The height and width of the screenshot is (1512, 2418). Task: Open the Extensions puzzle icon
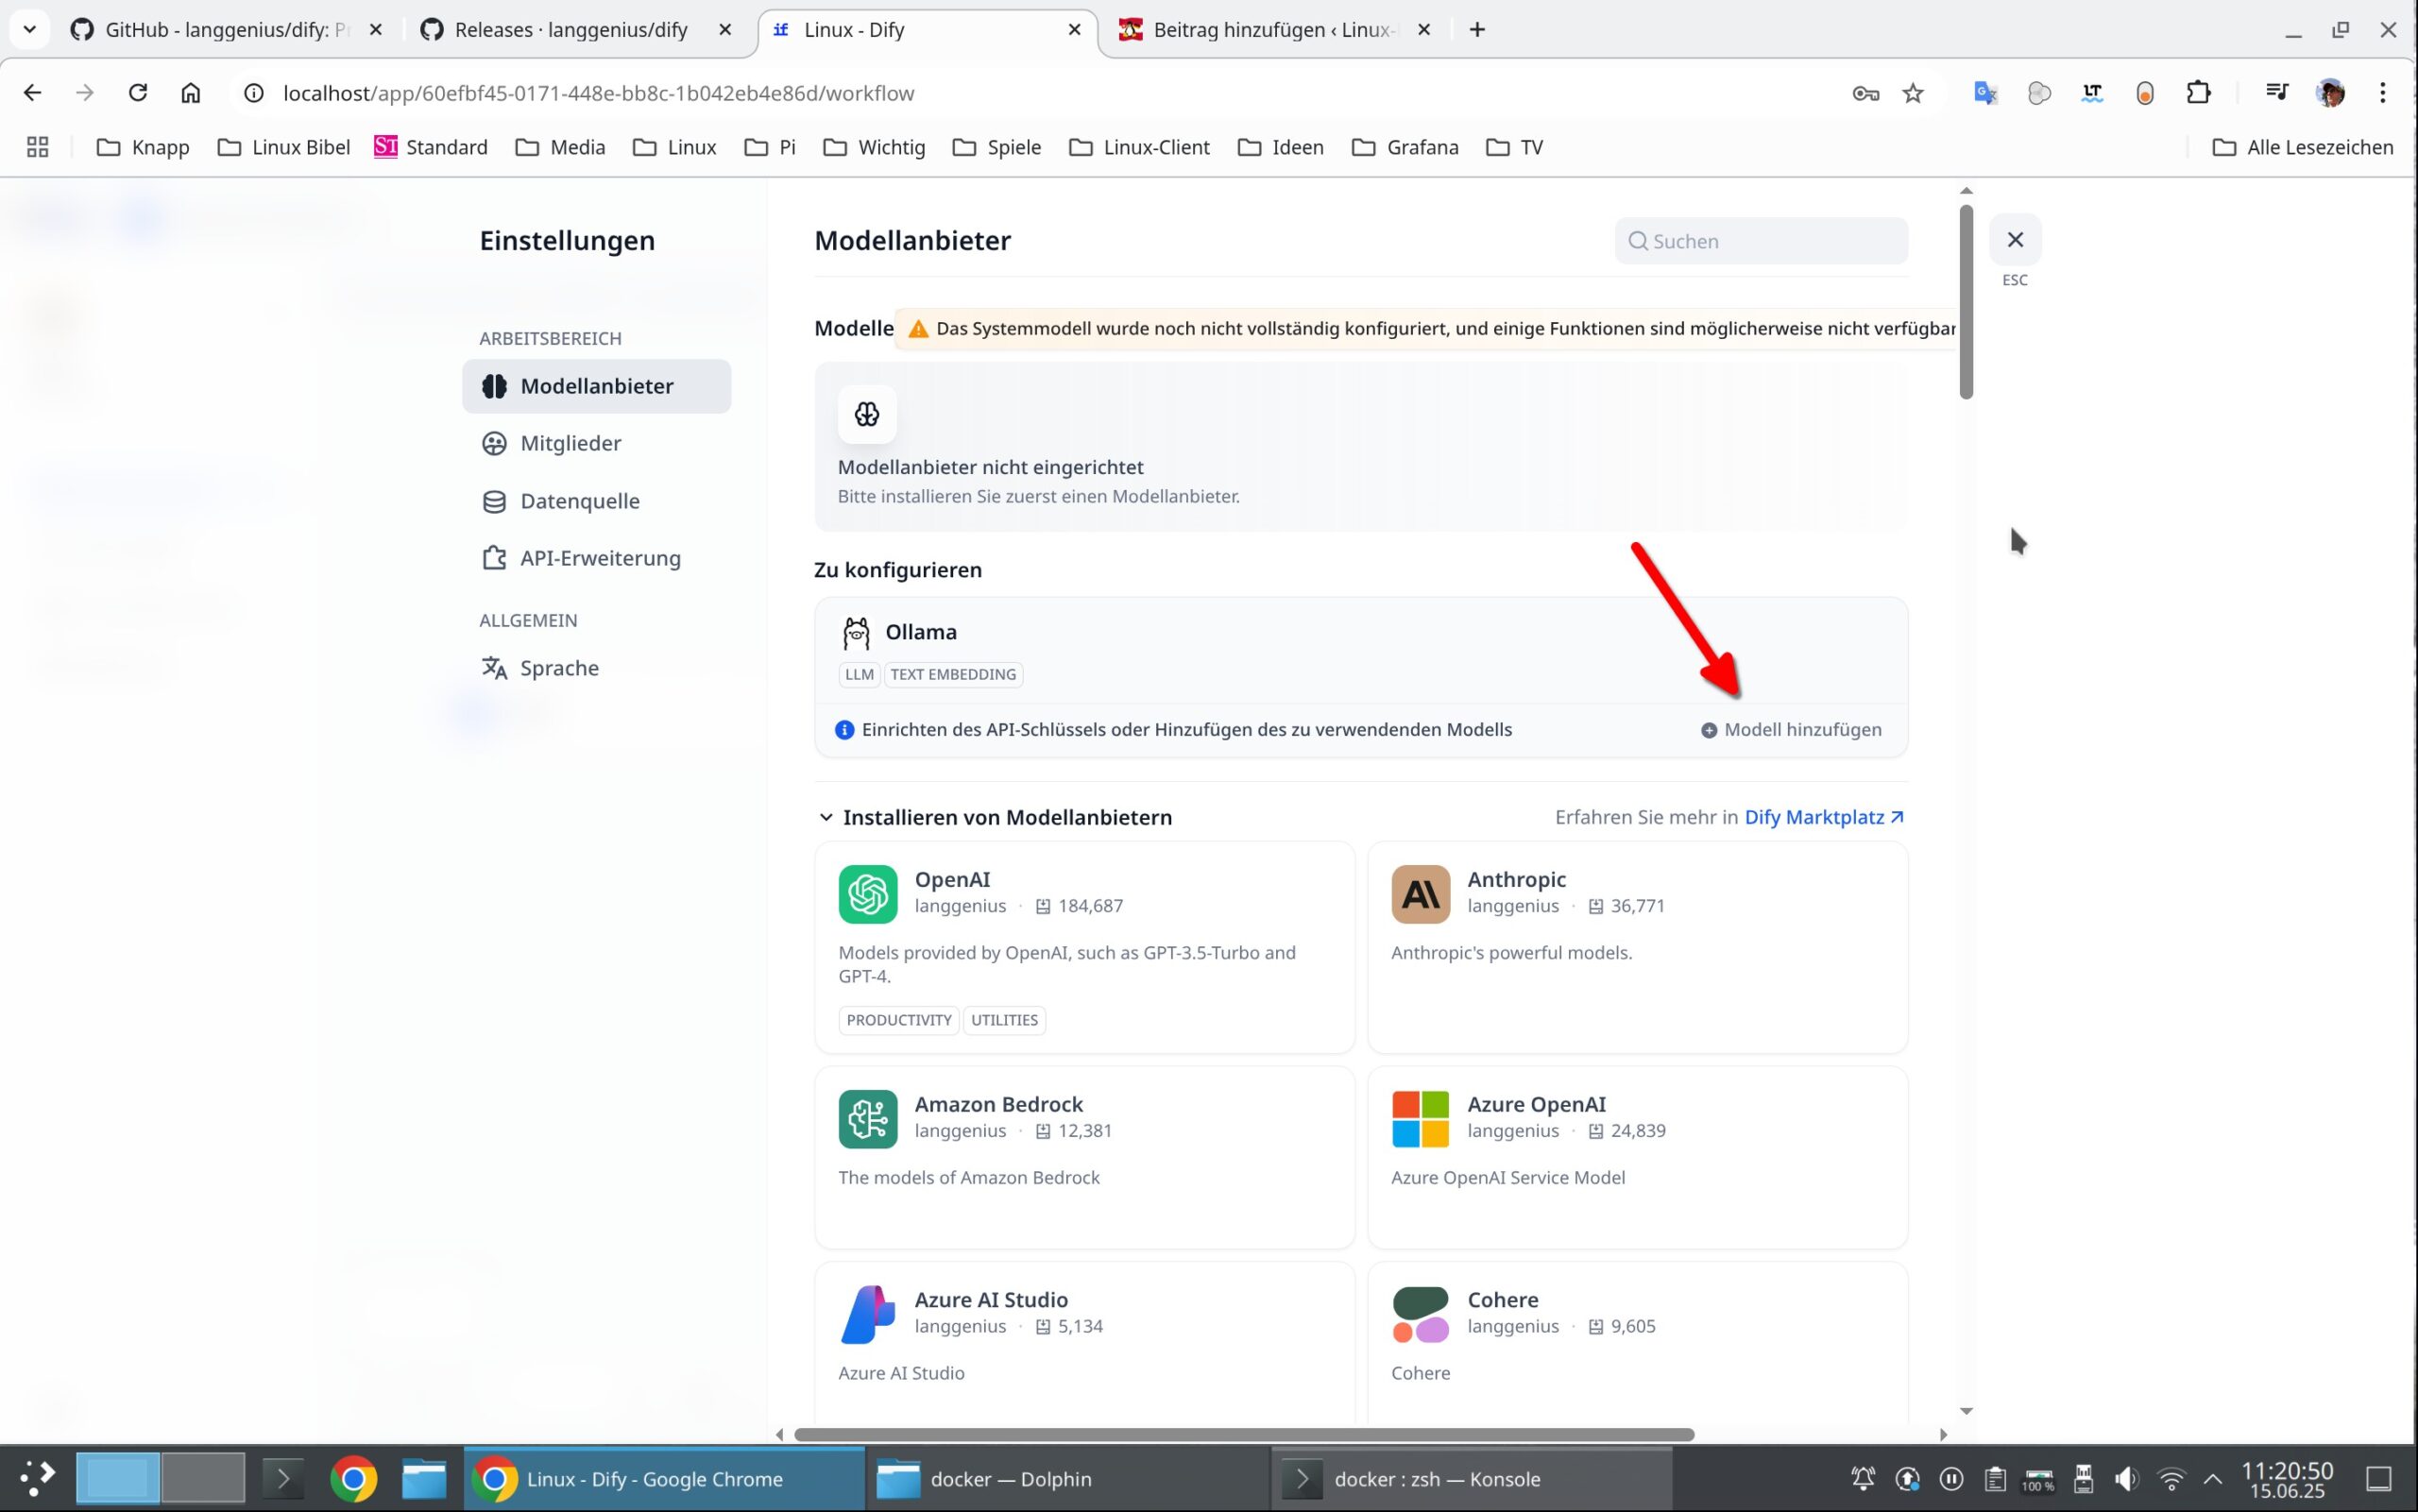pos(2197,93)
